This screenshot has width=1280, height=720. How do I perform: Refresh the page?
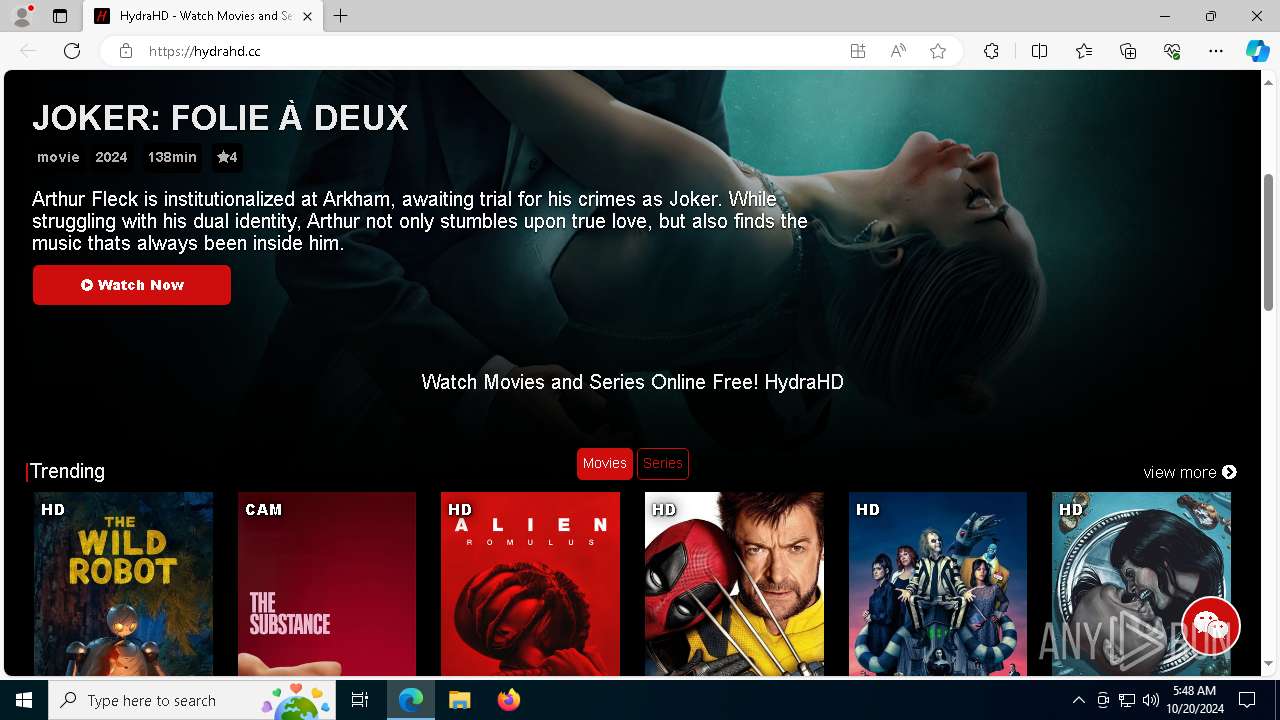pos(72,51)
